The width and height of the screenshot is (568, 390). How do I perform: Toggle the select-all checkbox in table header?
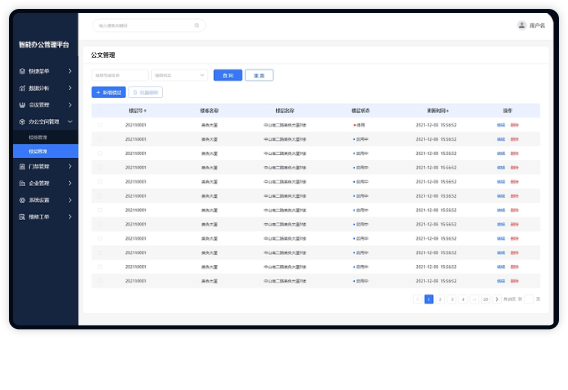(x=100, y=110)
